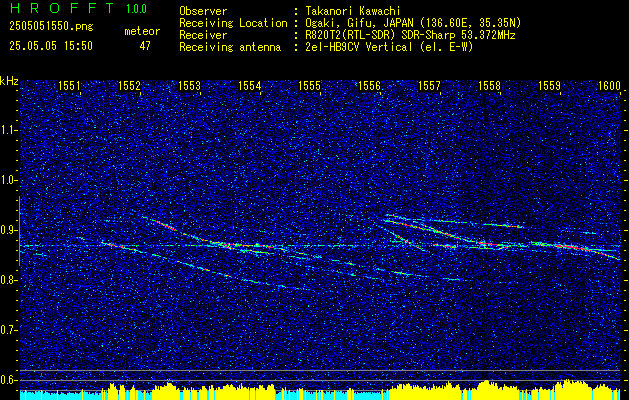
Task: Click the 1557 time marker
Action: point(430,85)
